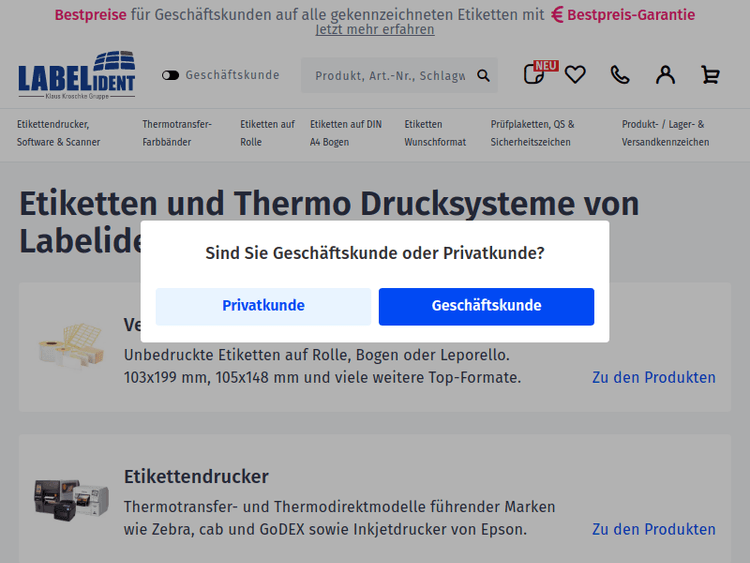Screen dimensions: 750x563
Task: Click the search magnifier icon
Action: 484,76
